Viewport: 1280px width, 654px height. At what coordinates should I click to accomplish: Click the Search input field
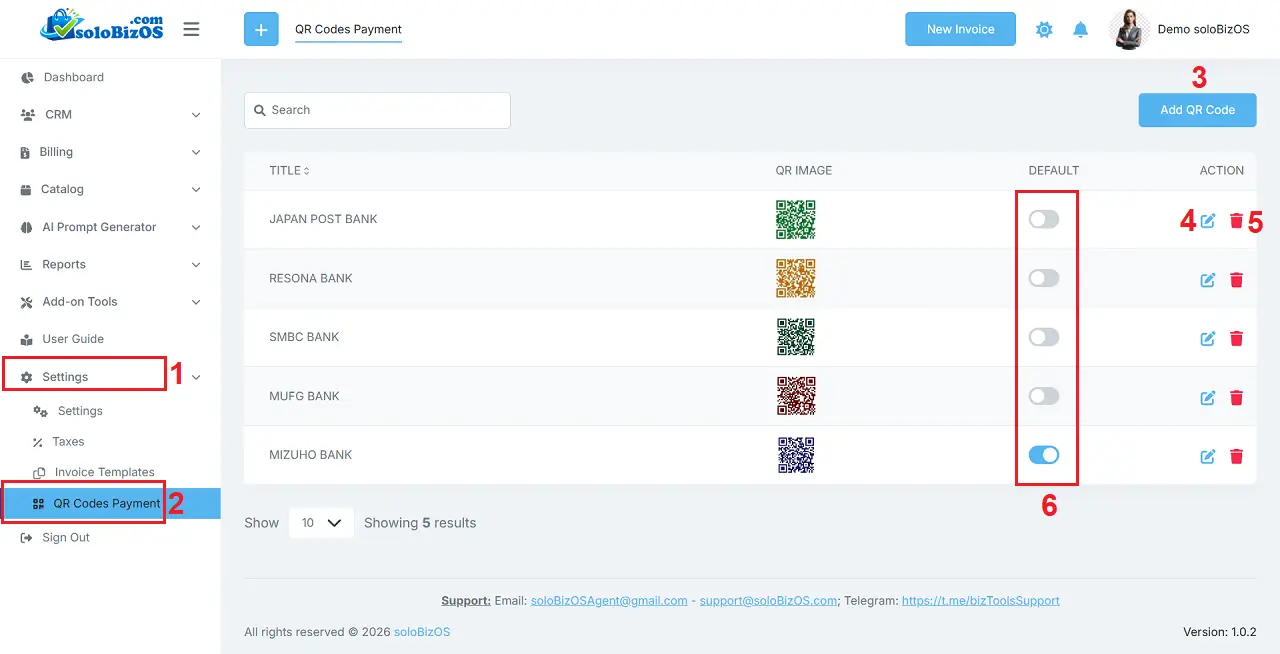pyautogui.click(x=377, y=110)
